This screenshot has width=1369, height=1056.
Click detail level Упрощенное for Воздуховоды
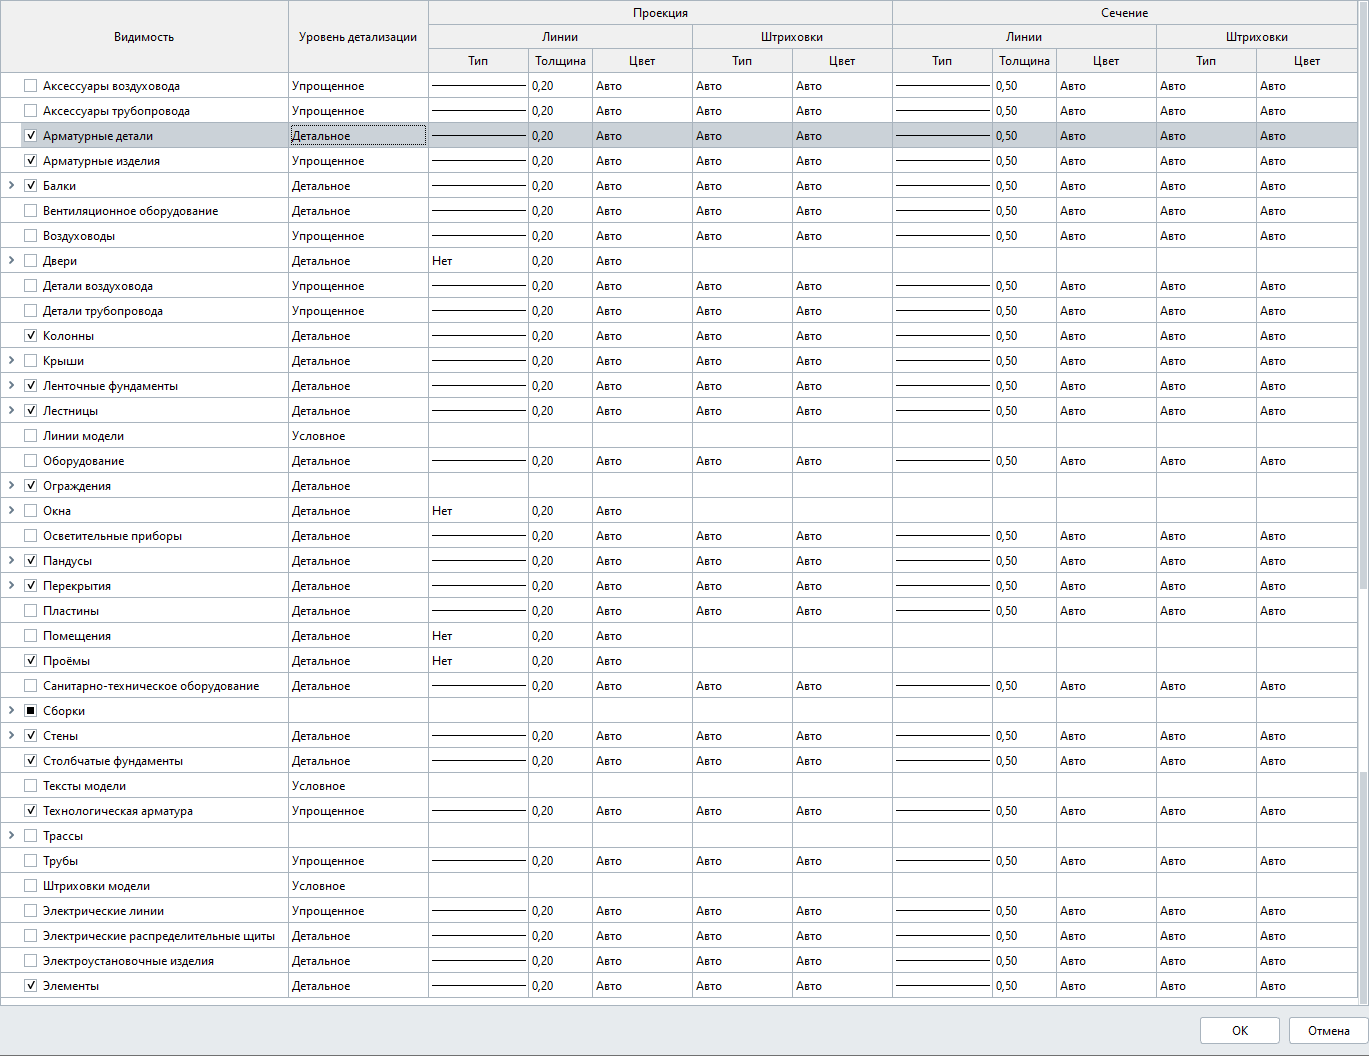358,236
